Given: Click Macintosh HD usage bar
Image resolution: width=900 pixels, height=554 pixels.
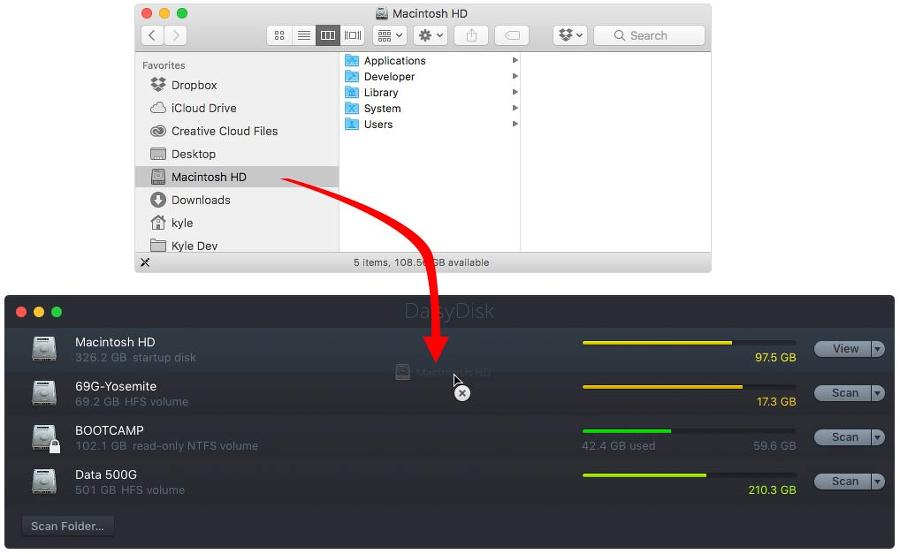Looking at the screenshot, I should pos(689,343).
